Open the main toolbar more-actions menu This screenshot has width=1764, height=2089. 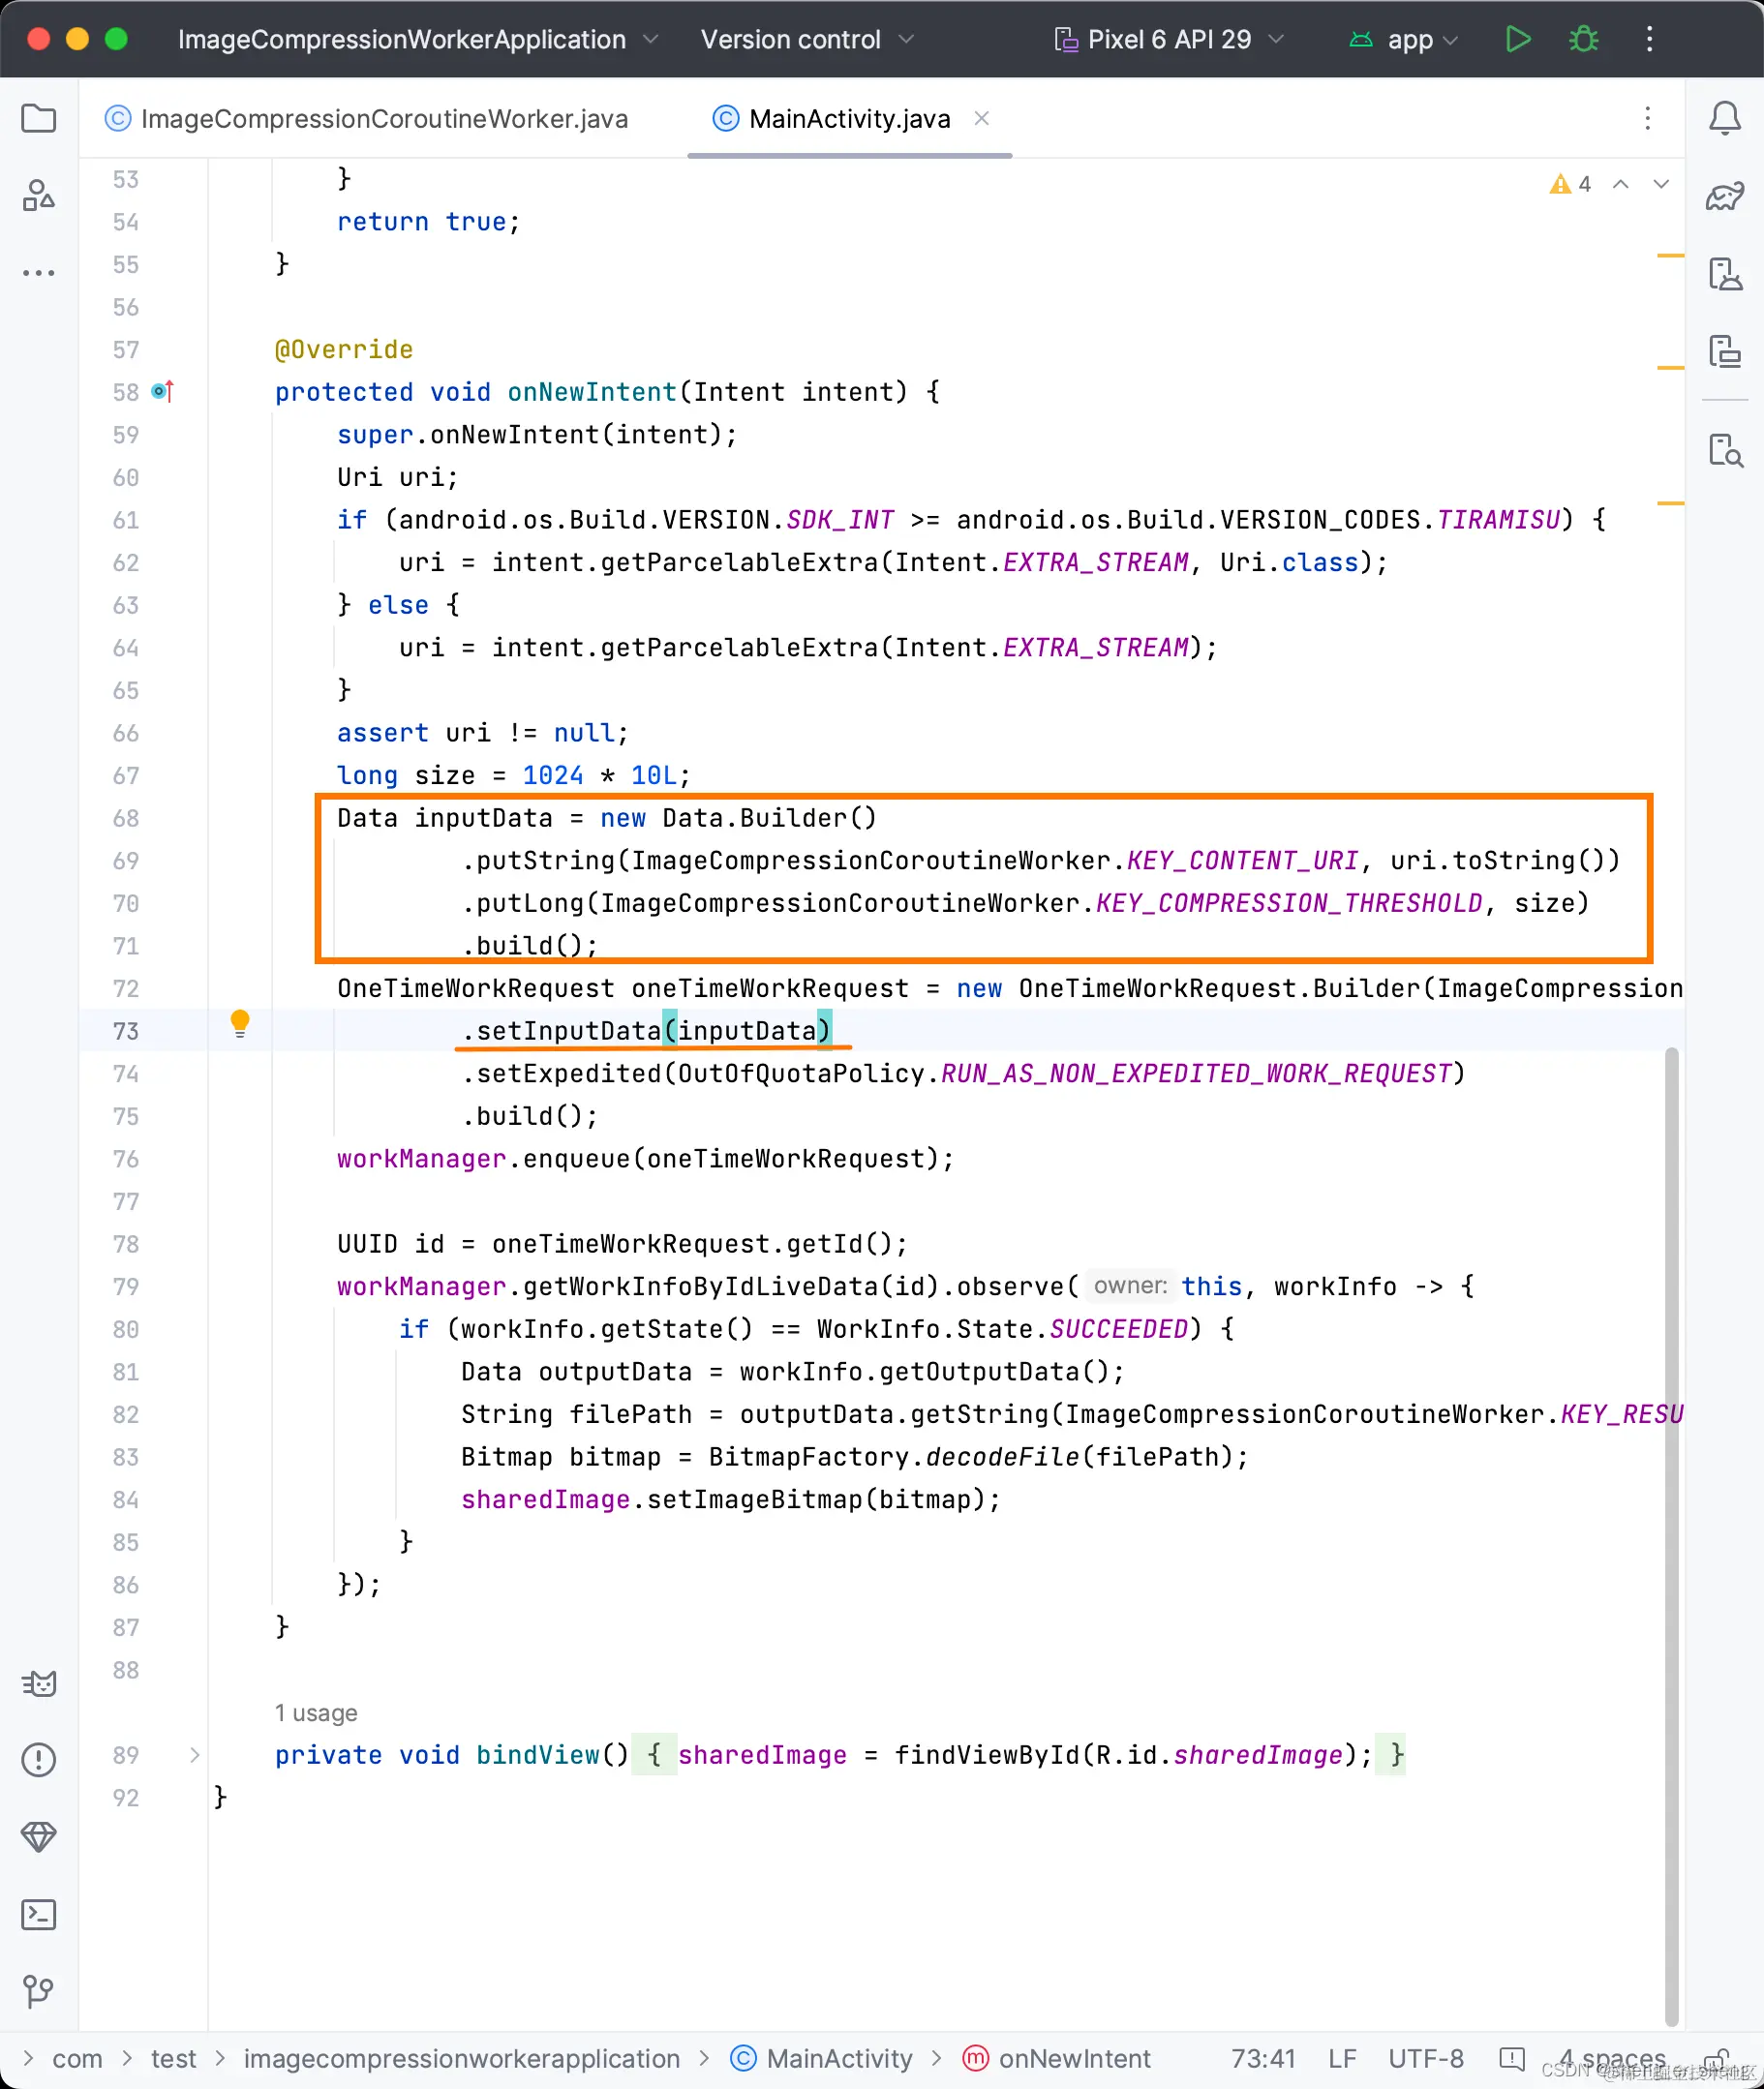pos(1650,39)
